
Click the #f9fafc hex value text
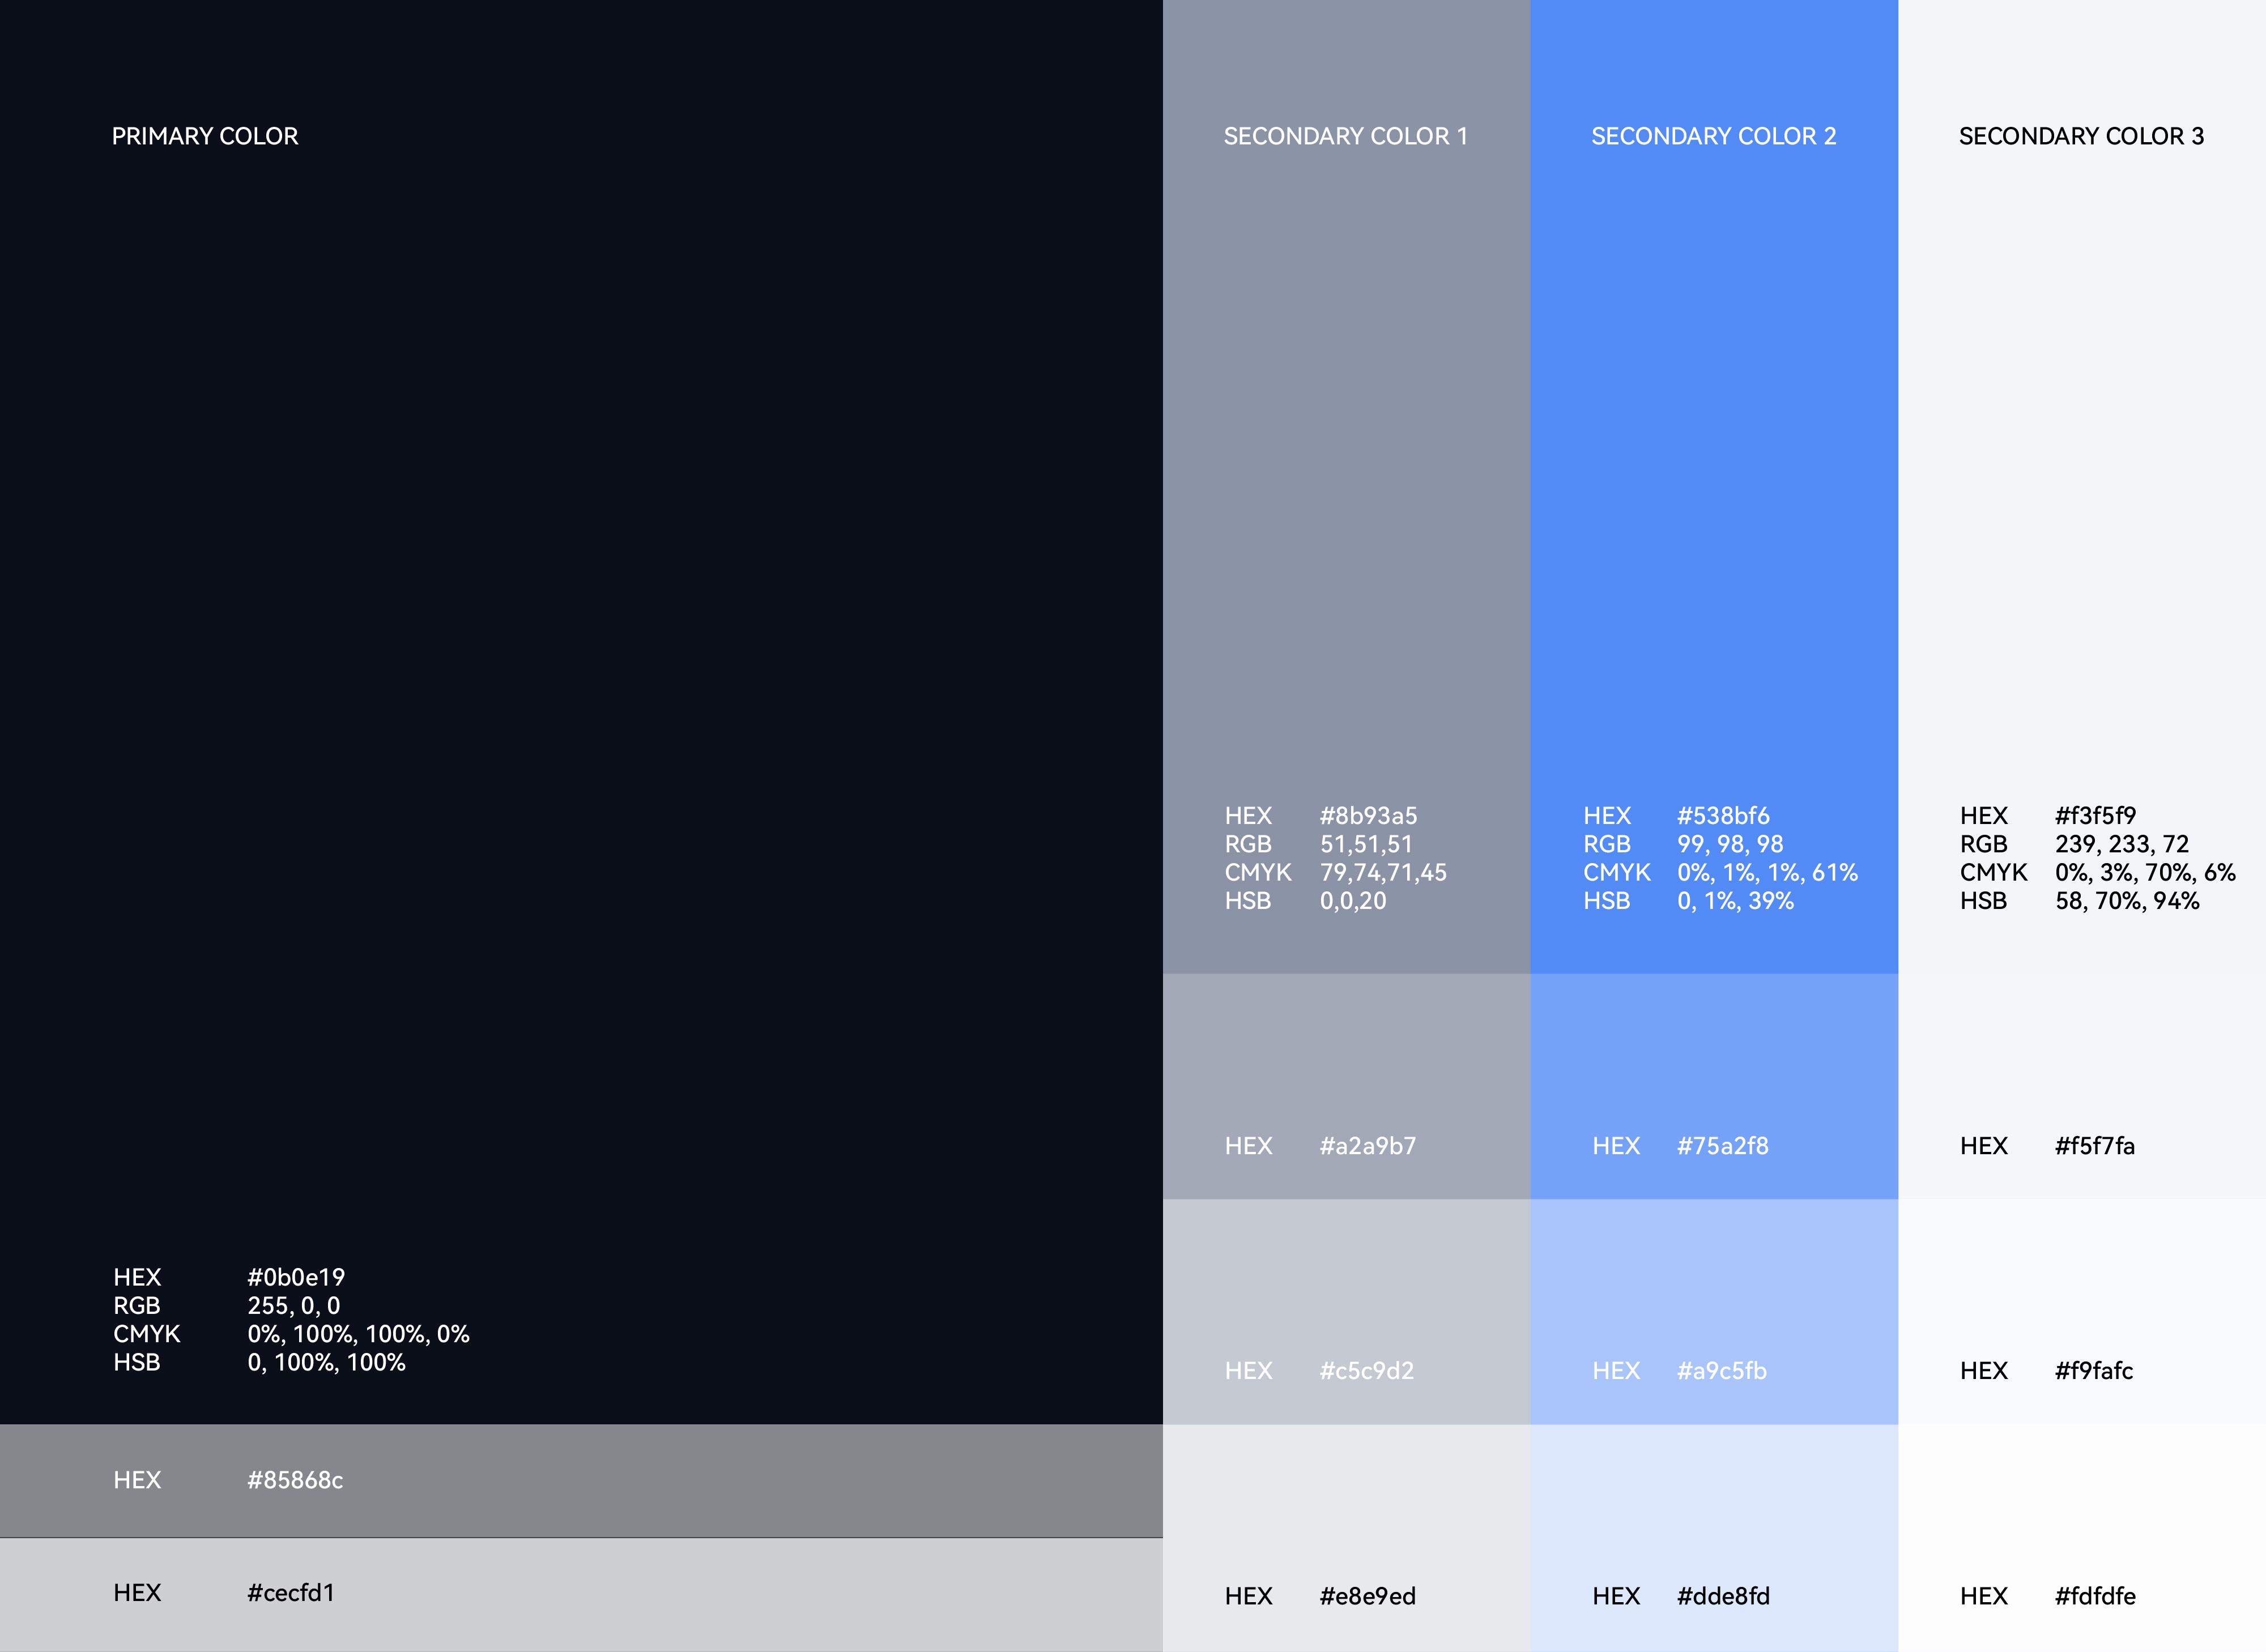[x=2093, y=1371]
